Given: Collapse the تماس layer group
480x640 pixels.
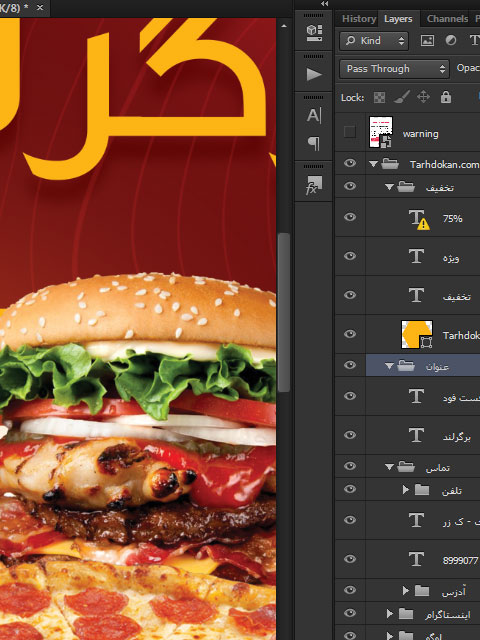Looking at the screenshot, I should 389,466.
